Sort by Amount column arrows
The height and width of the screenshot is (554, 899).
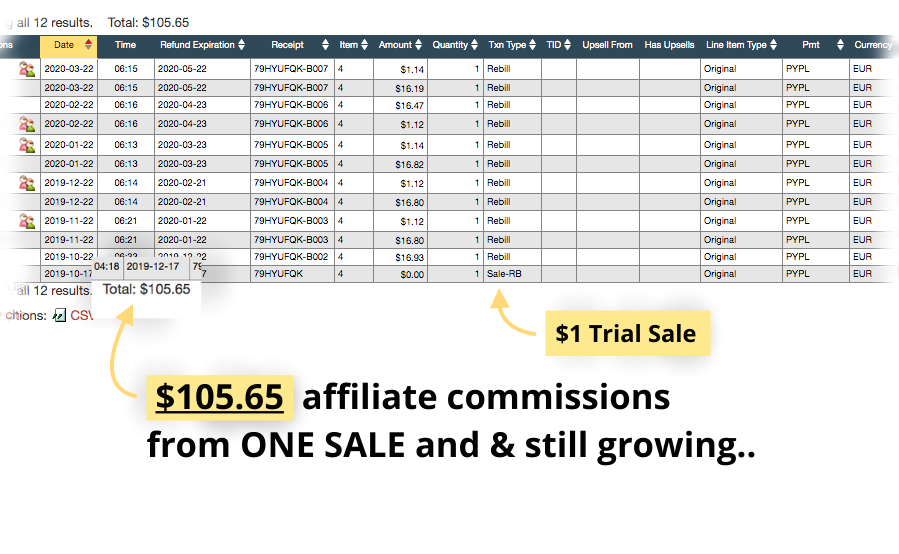pos(419,45)
